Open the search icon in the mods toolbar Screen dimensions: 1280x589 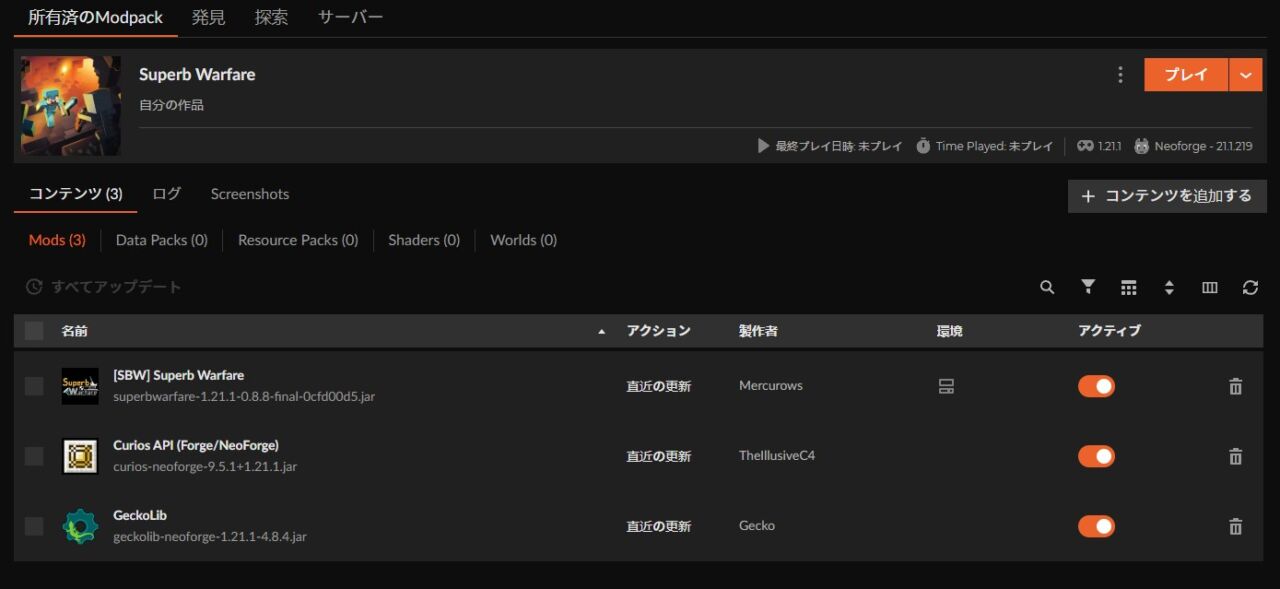[1046, 287]
